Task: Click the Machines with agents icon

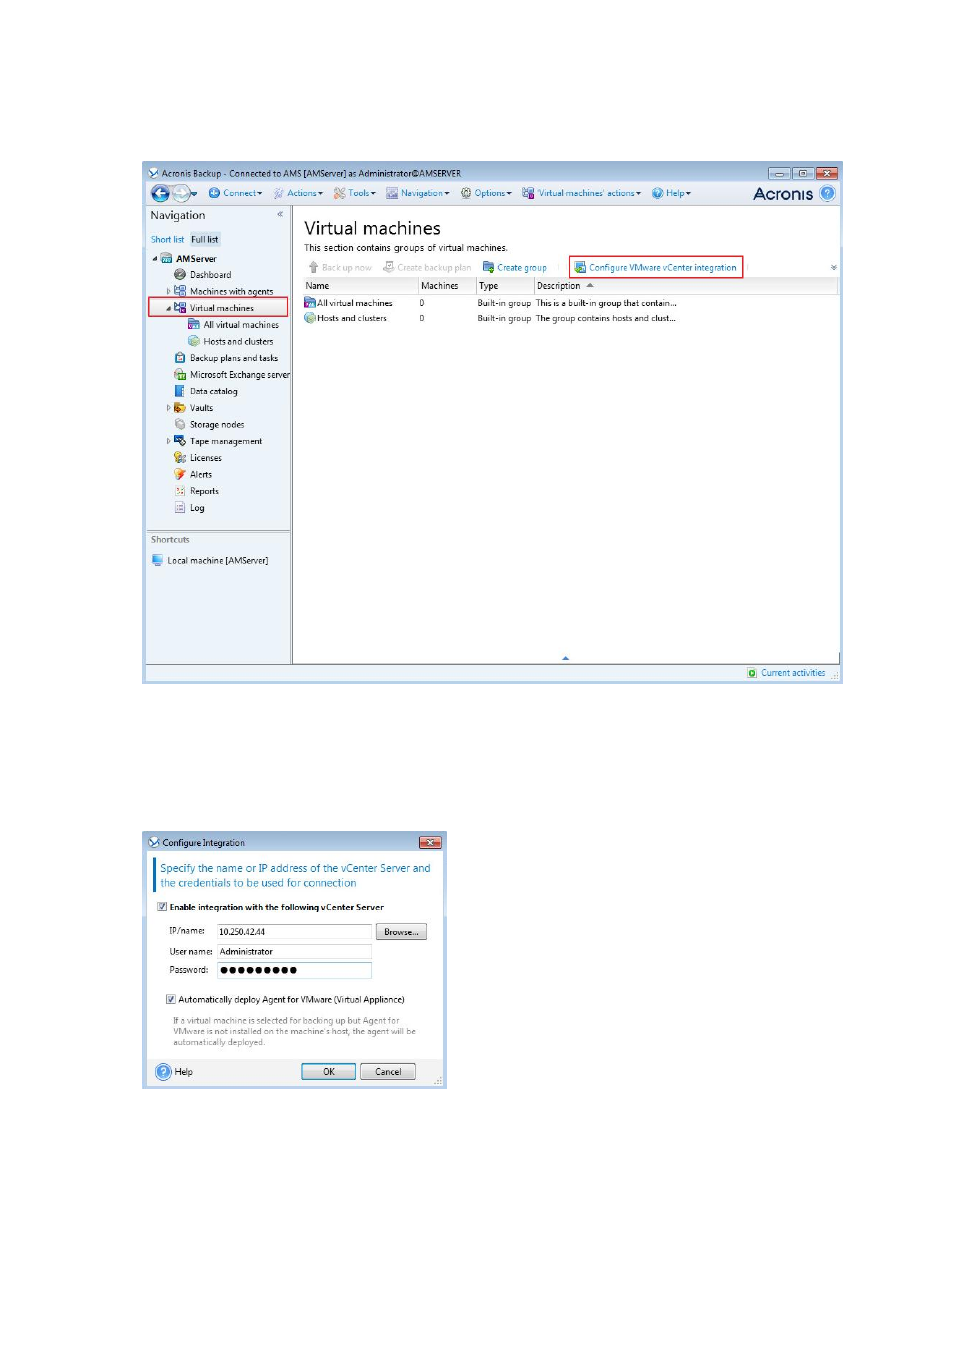Action: pos(180,291)
